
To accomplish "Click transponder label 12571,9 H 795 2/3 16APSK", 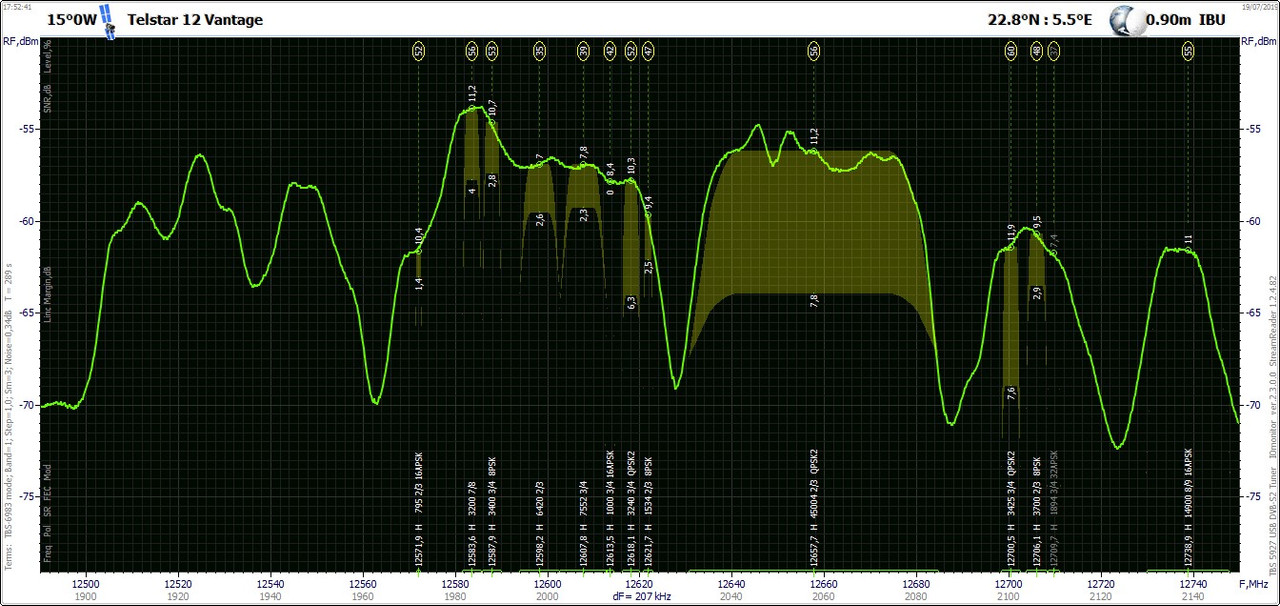I will point(419,509).
